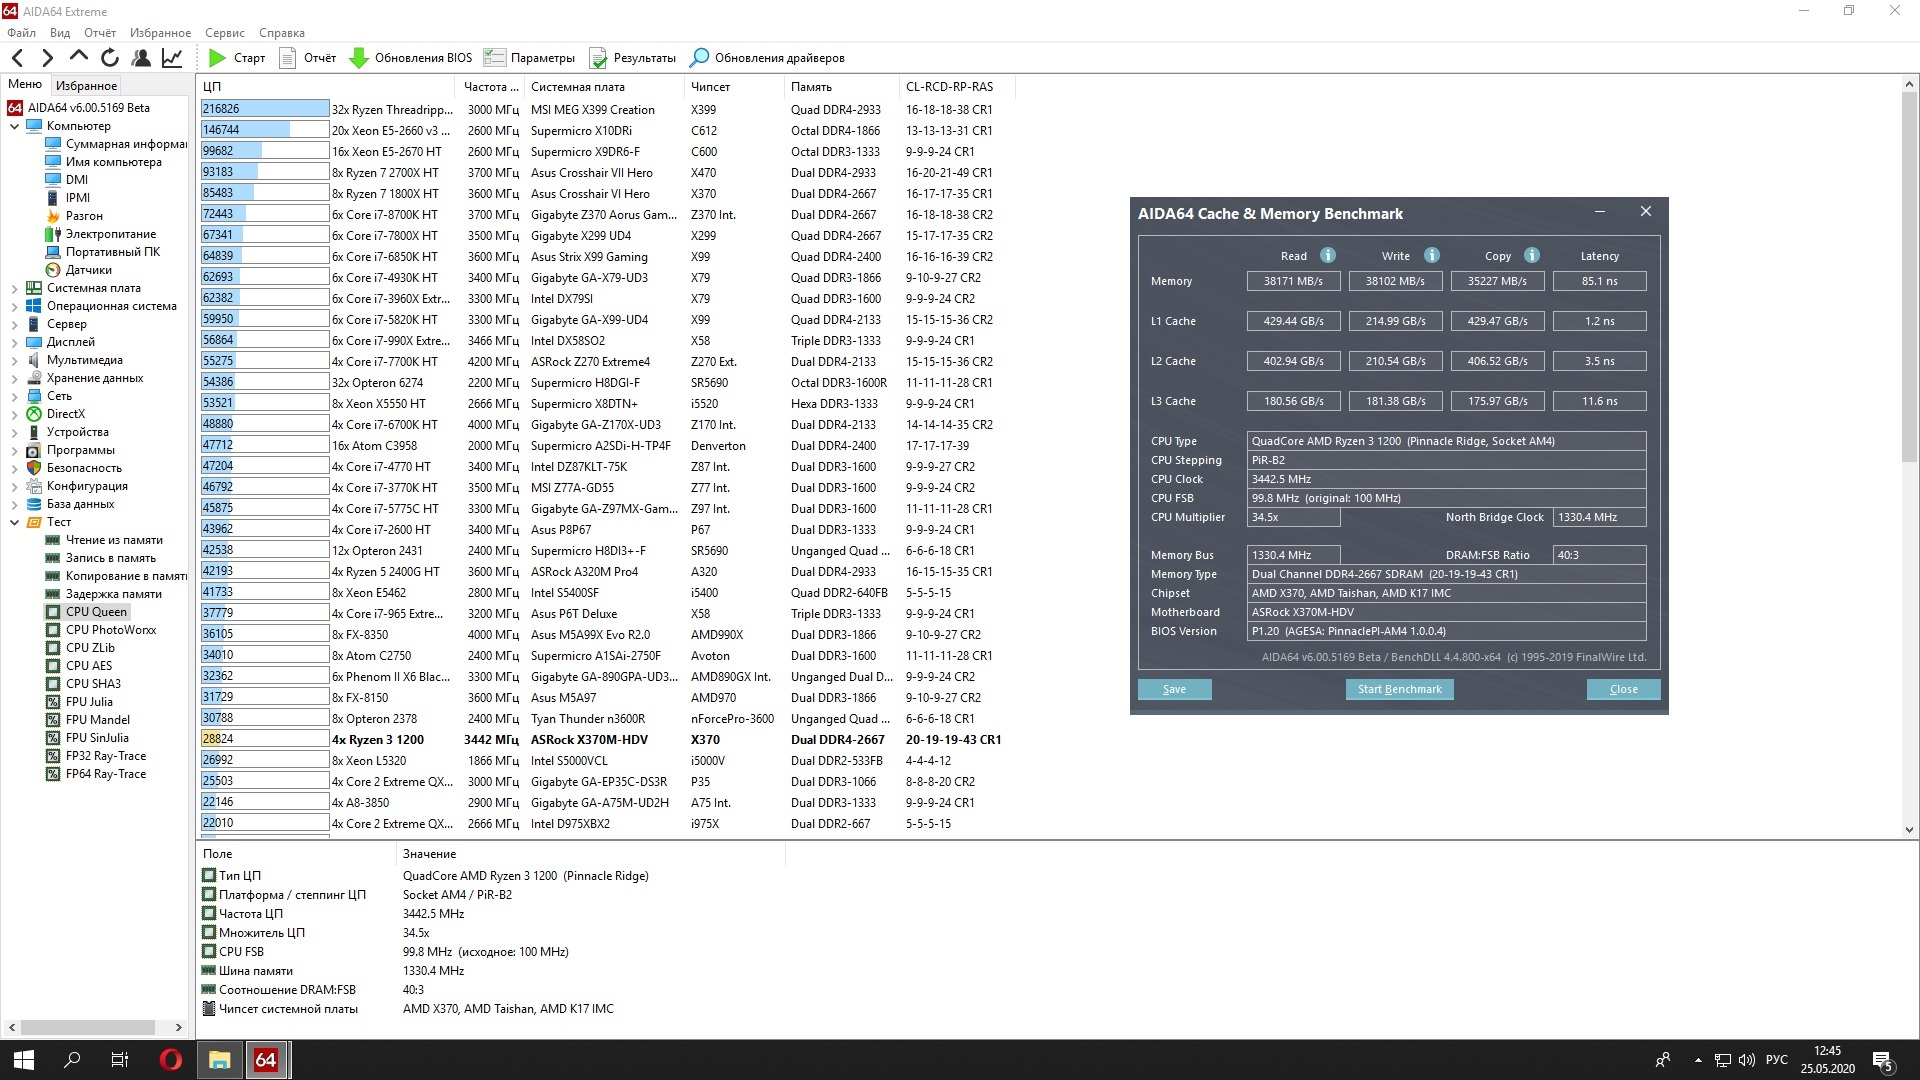1920x1080 pixels.
Task: Expand the Сеть tree node
Action: coord(14,396)
